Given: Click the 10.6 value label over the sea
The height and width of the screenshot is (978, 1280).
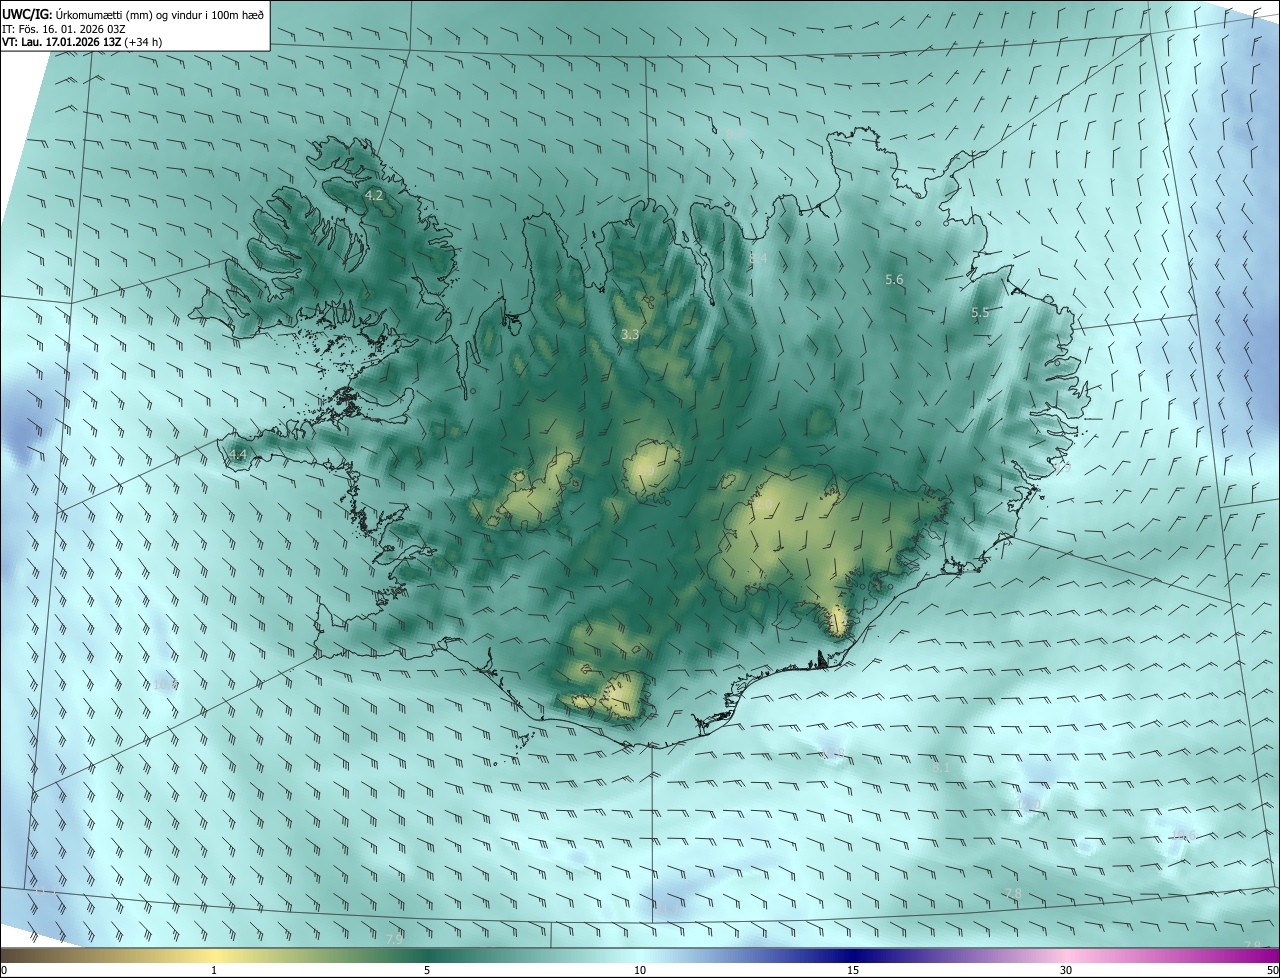Looking at the screenshot, I should click(1184, 836).
